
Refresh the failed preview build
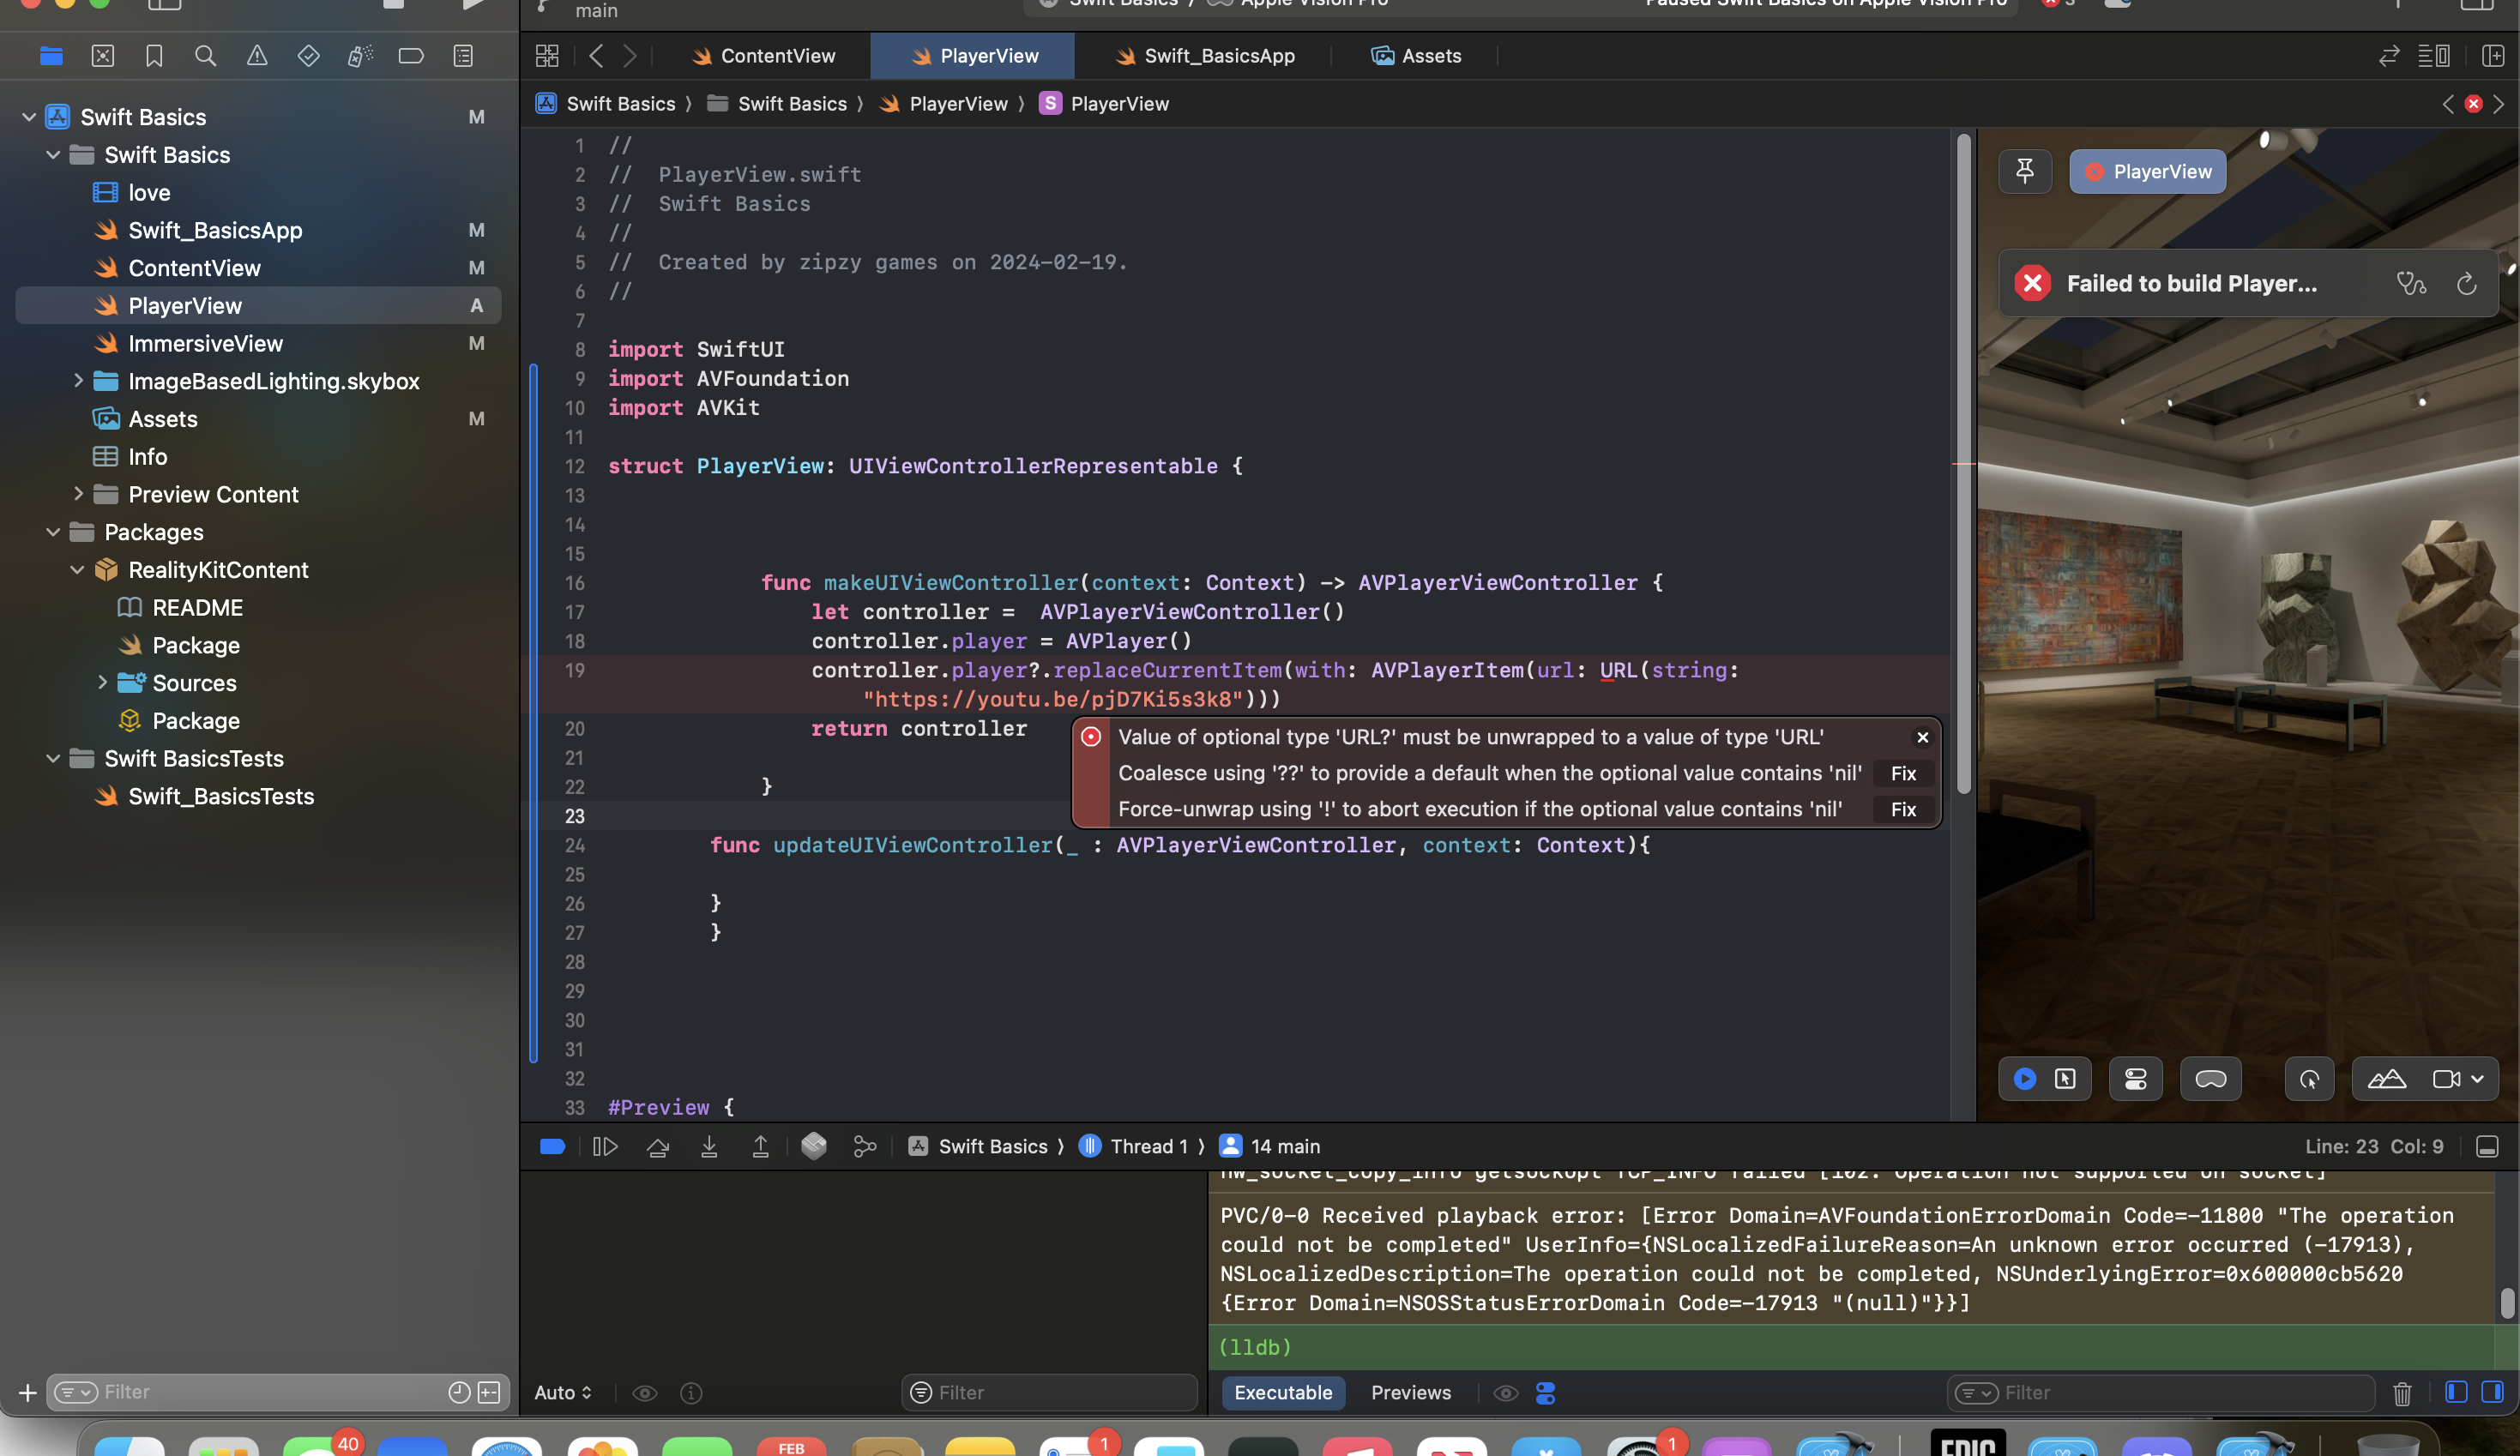(x=2466, y=284)
